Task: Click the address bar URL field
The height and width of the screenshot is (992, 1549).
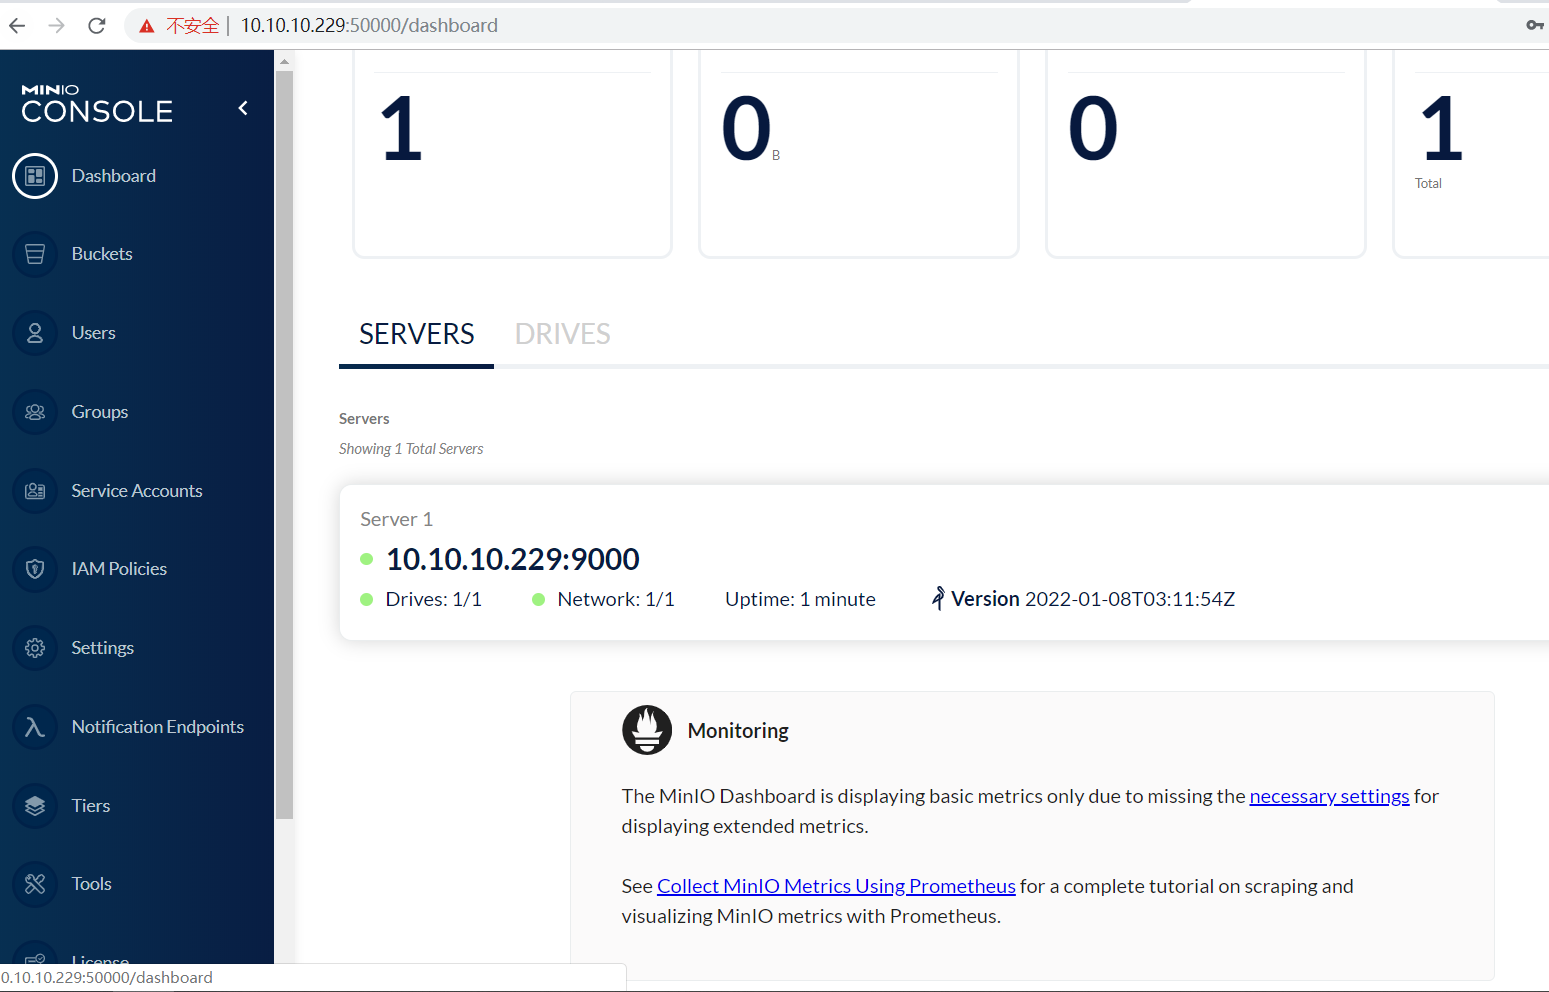Action: coord(700,26)
